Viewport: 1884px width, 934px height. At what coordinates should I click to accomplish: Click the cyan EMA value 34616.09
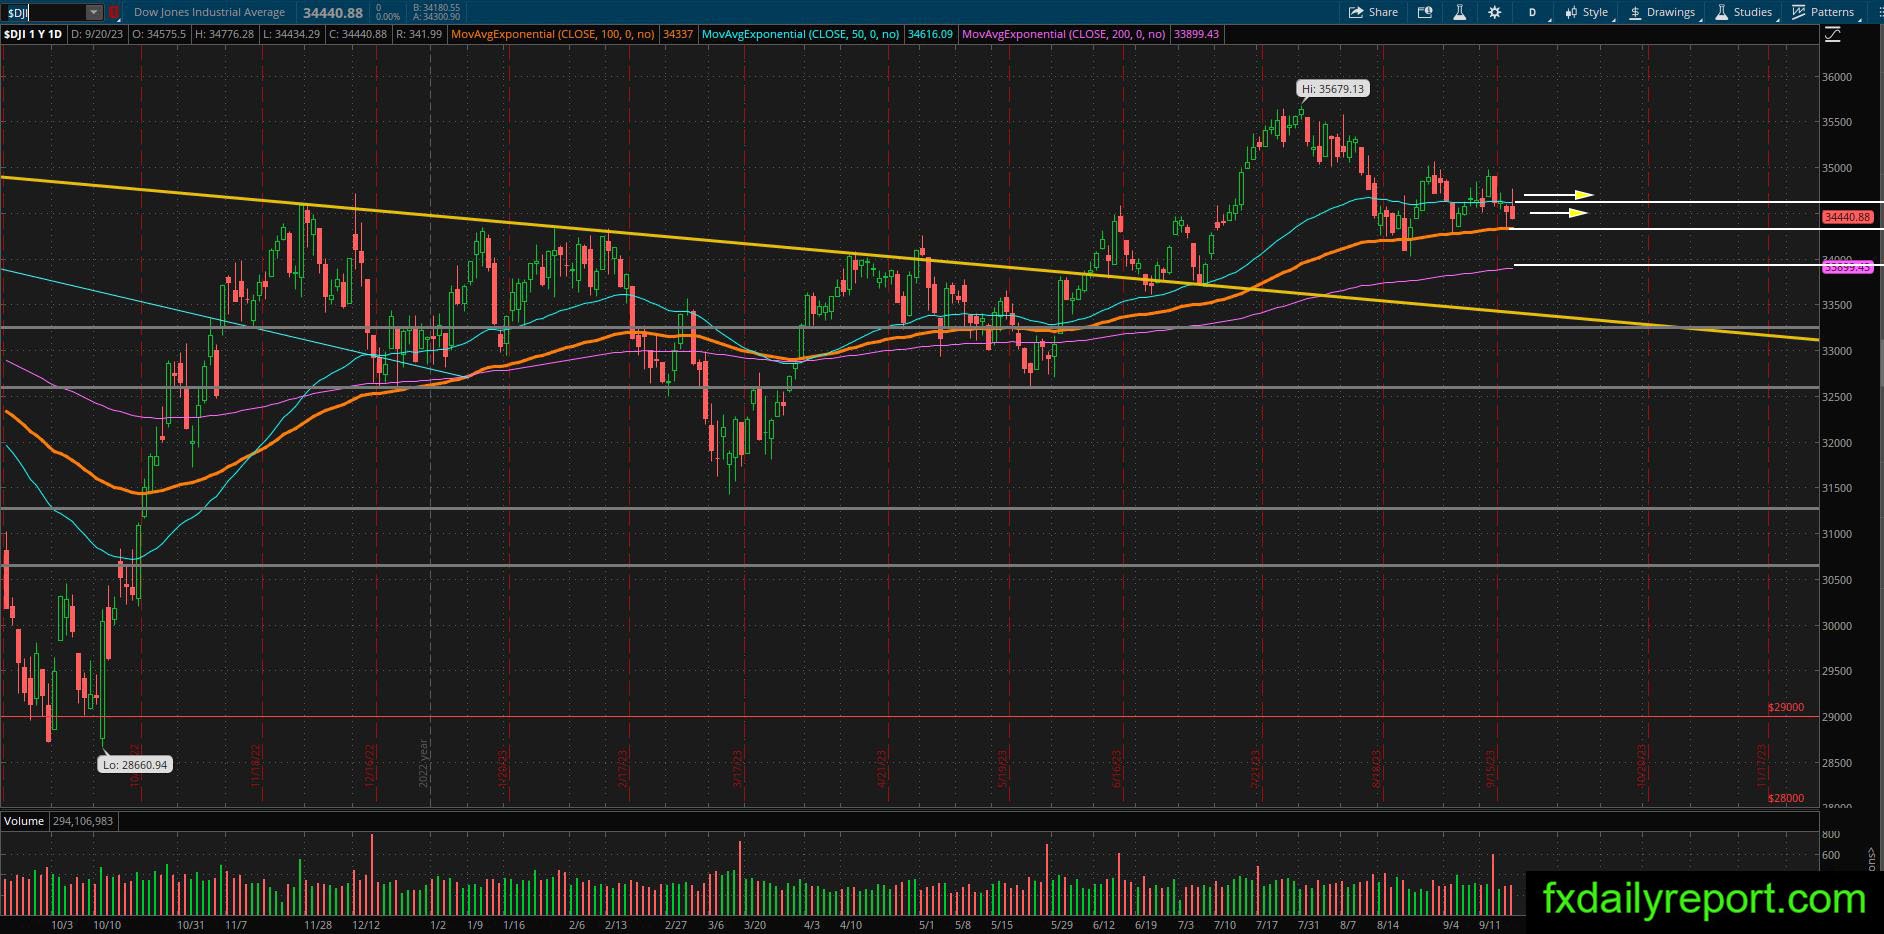pos(930,34)
